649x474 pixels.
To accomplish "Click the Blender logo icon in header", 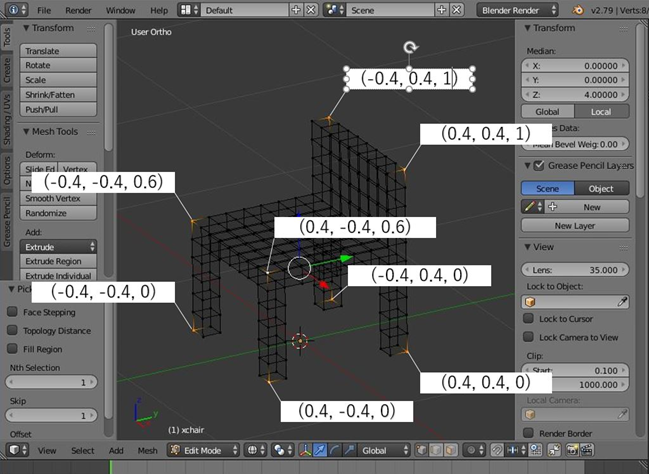I will tap(578, 10).
